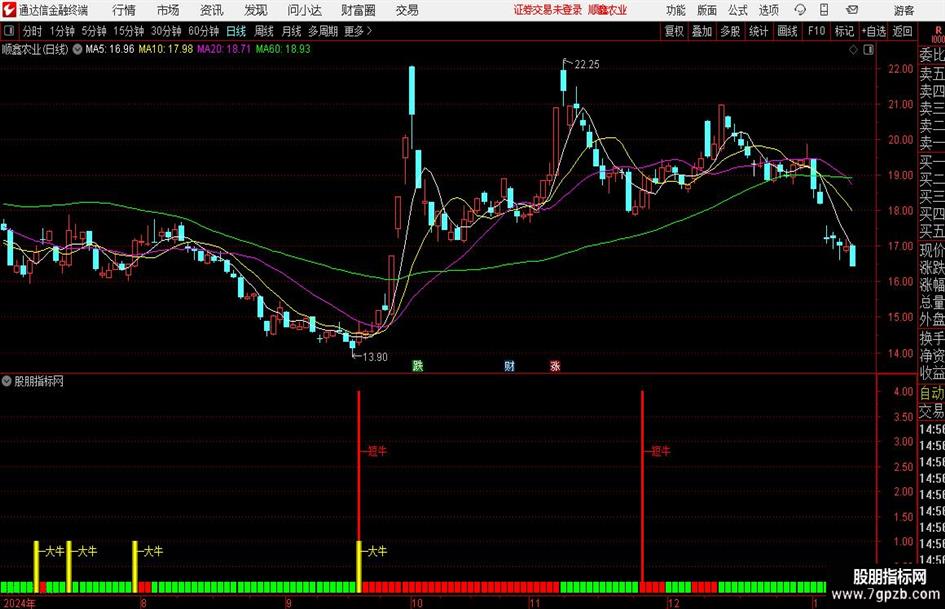Open the 行情 menu

click(124, 10)
